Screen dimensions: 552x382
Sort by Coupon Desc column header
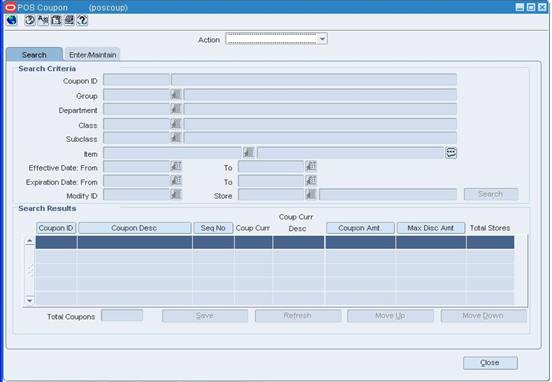(134, 228)
